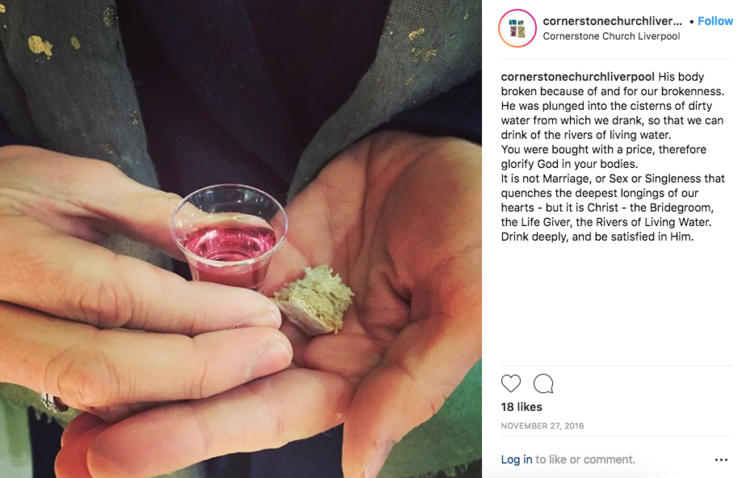Click the caption line 'You were bought with a price'

[x=603, y=150]
